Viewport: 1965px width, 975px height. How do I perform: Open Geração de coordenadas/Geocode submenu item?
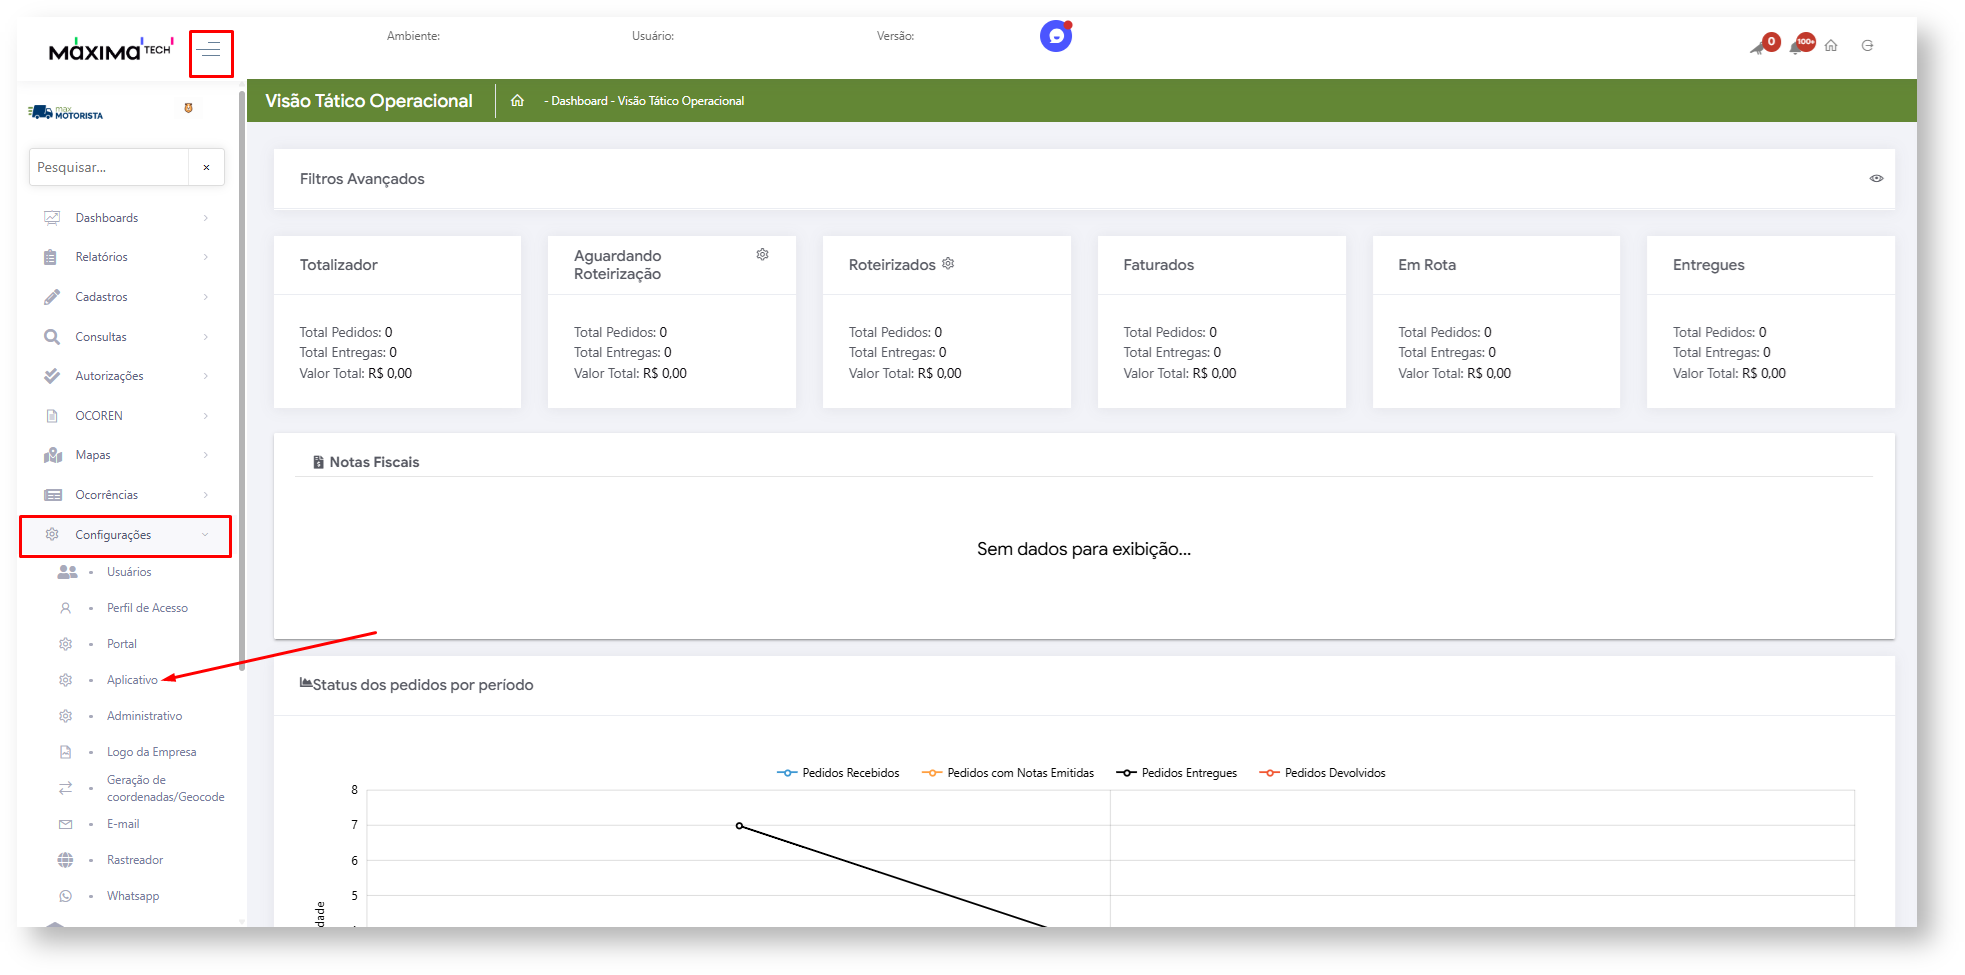pyautogui.click(x=166, y=788)
